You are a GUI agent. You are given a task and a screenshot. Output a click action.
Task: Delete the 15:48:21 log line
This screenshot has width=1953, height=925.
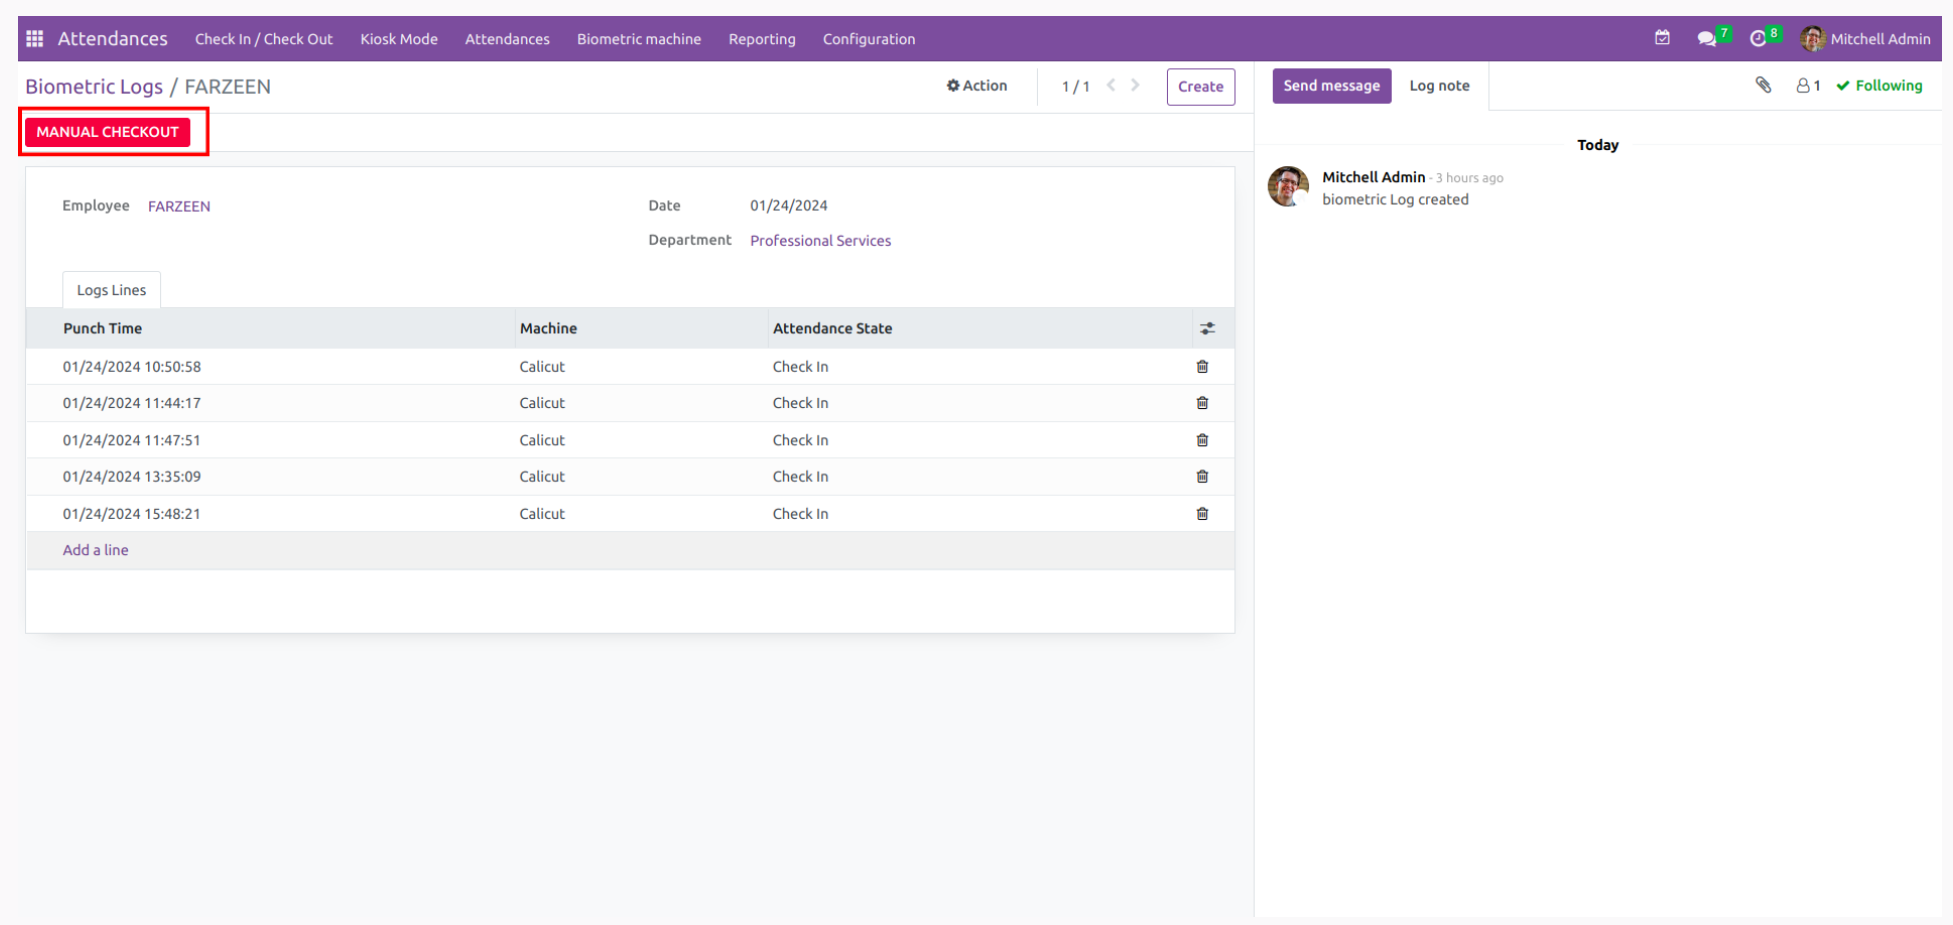(x=1202, y=513)
